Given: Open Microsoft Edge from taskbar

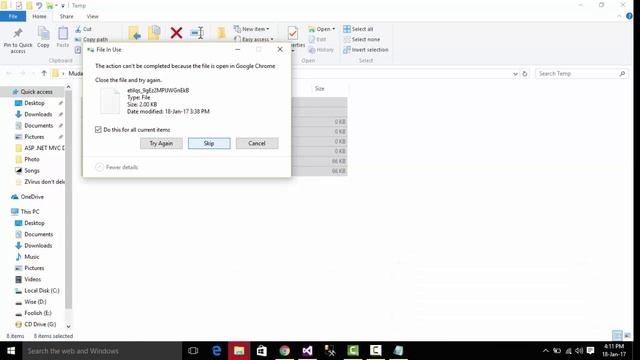Looking at the screenshot, I should coord(217,351).
